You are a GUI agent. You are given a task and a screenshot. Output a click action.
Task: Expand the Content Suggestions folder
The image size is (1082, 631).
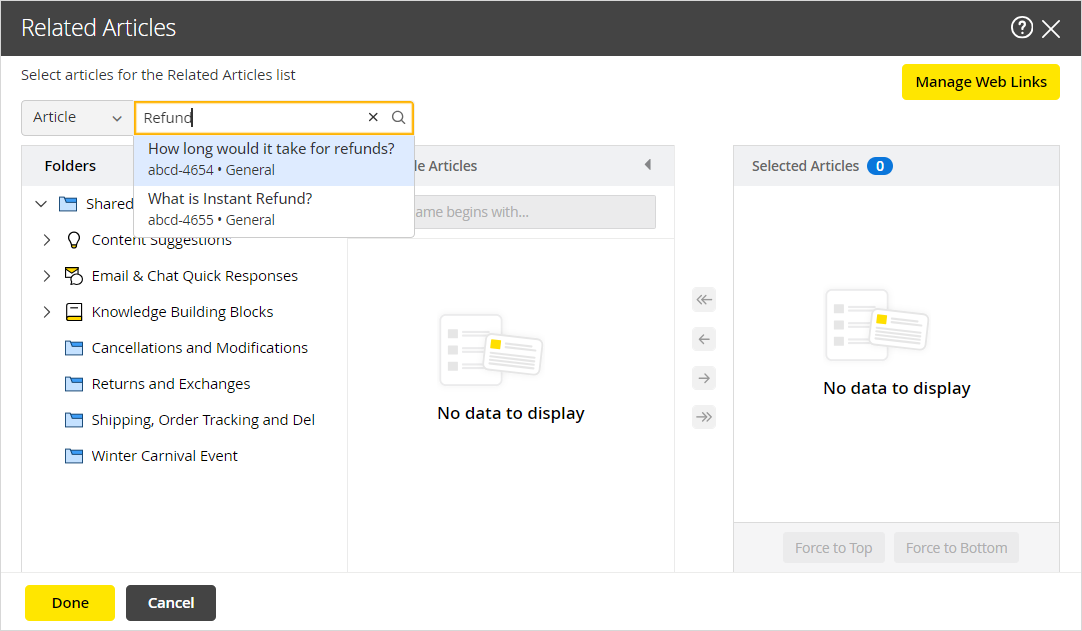(47, 240)
